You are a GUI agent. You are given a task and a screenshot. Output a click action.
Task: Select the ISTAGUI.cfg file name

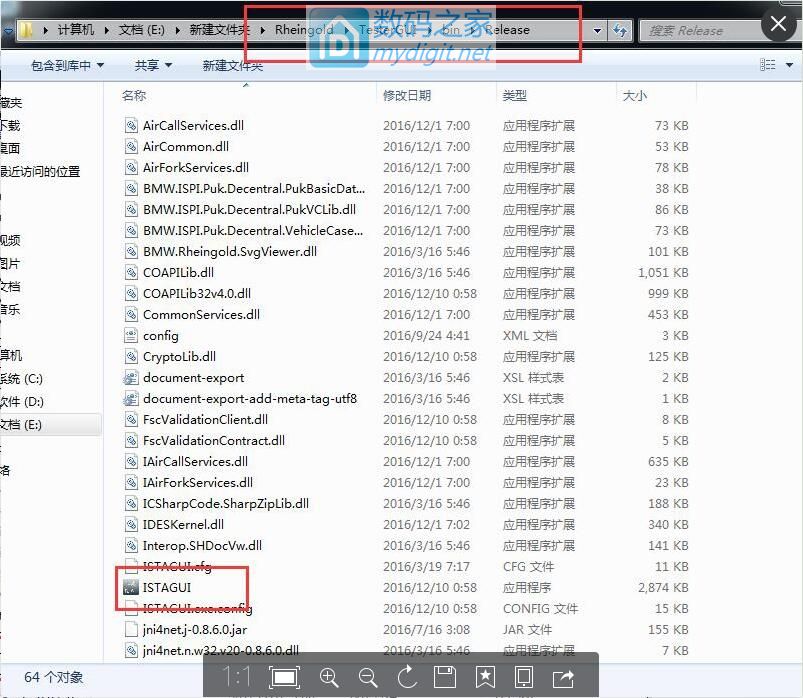tap(177, 566)
